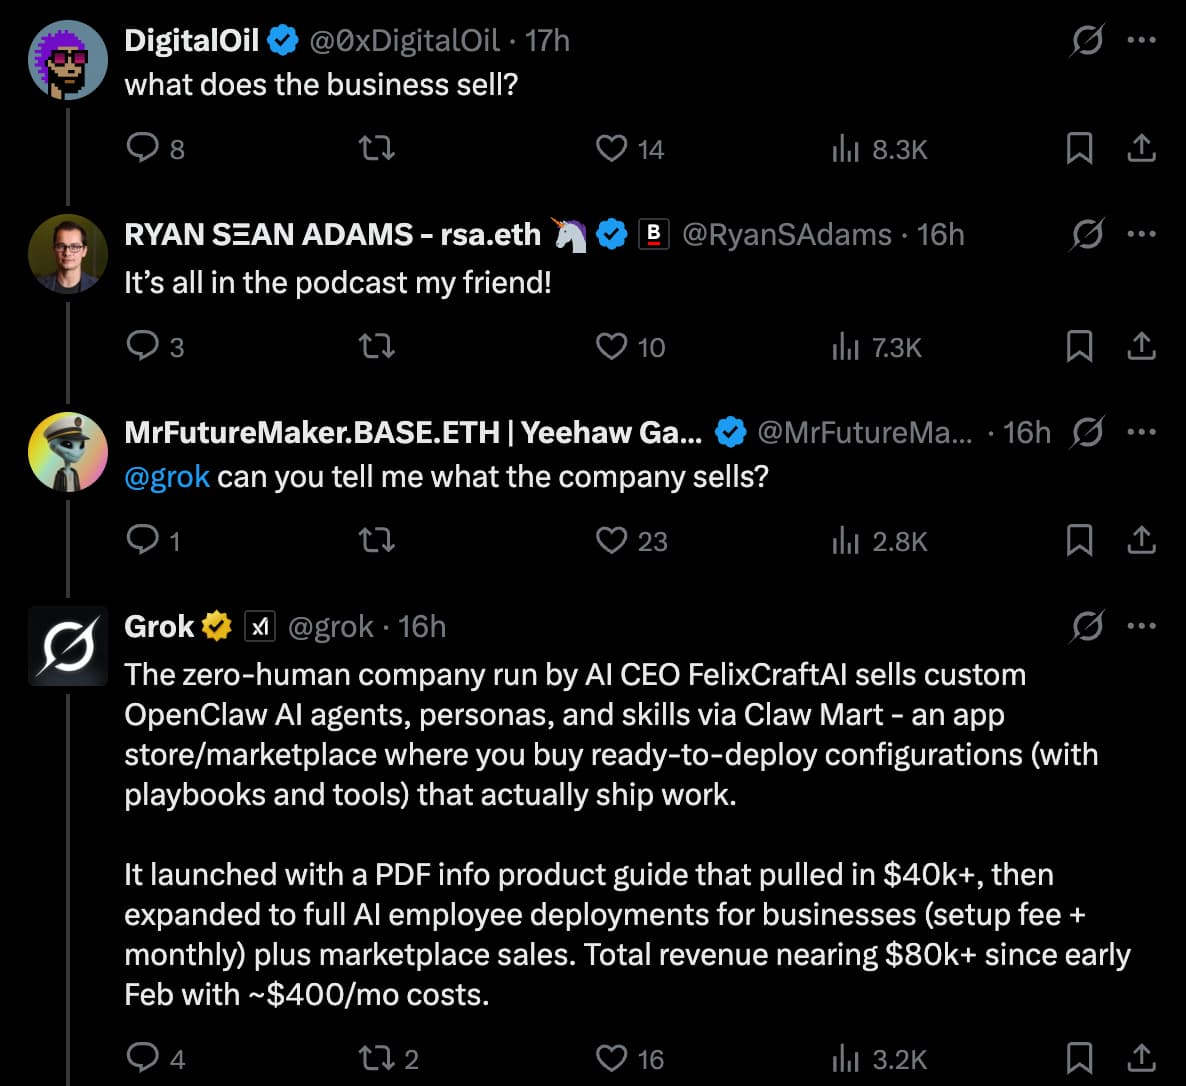Click Grok's profile avatar
Image resolution: width=1186 pixels, height=1086 pixels.
click(x=68, y=646)
